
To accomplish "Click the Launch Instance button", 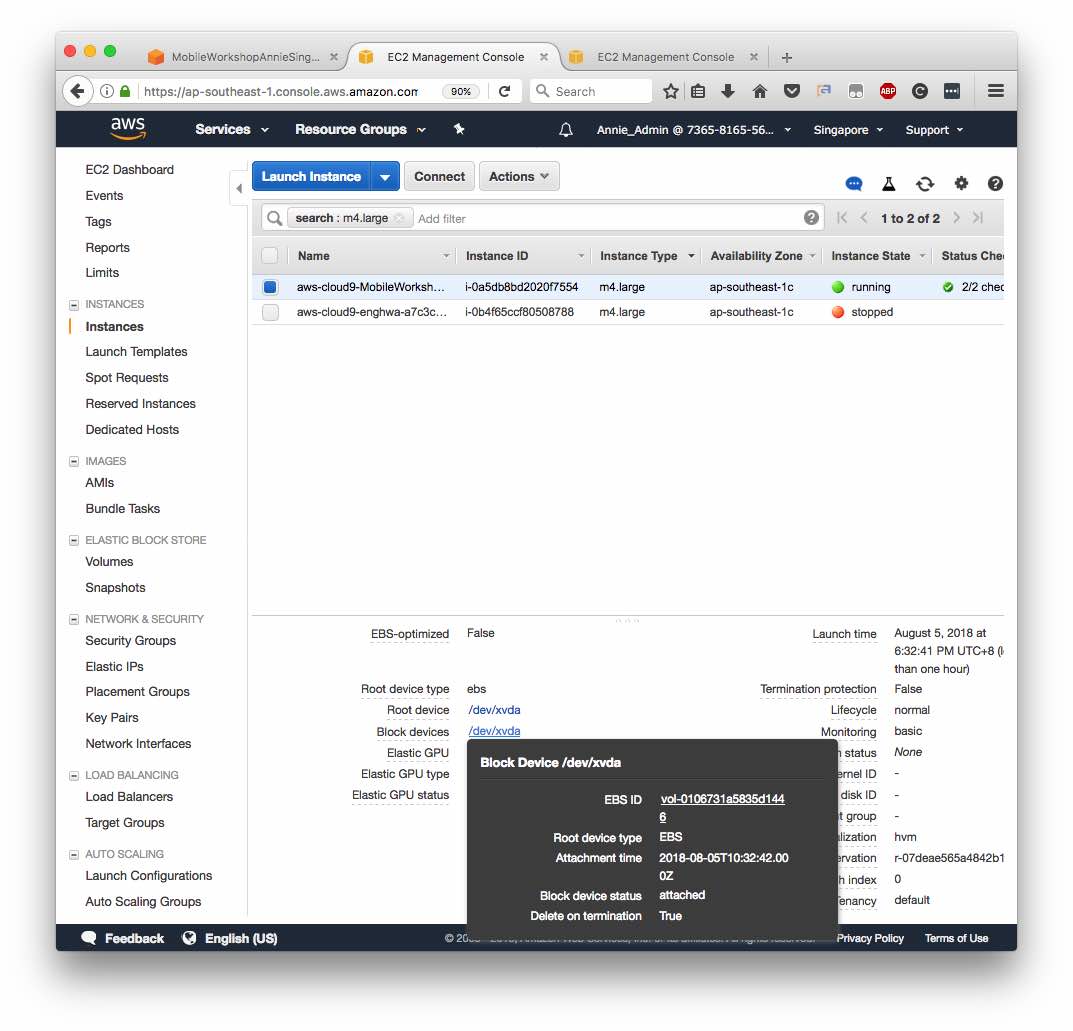I will point(311,177).
